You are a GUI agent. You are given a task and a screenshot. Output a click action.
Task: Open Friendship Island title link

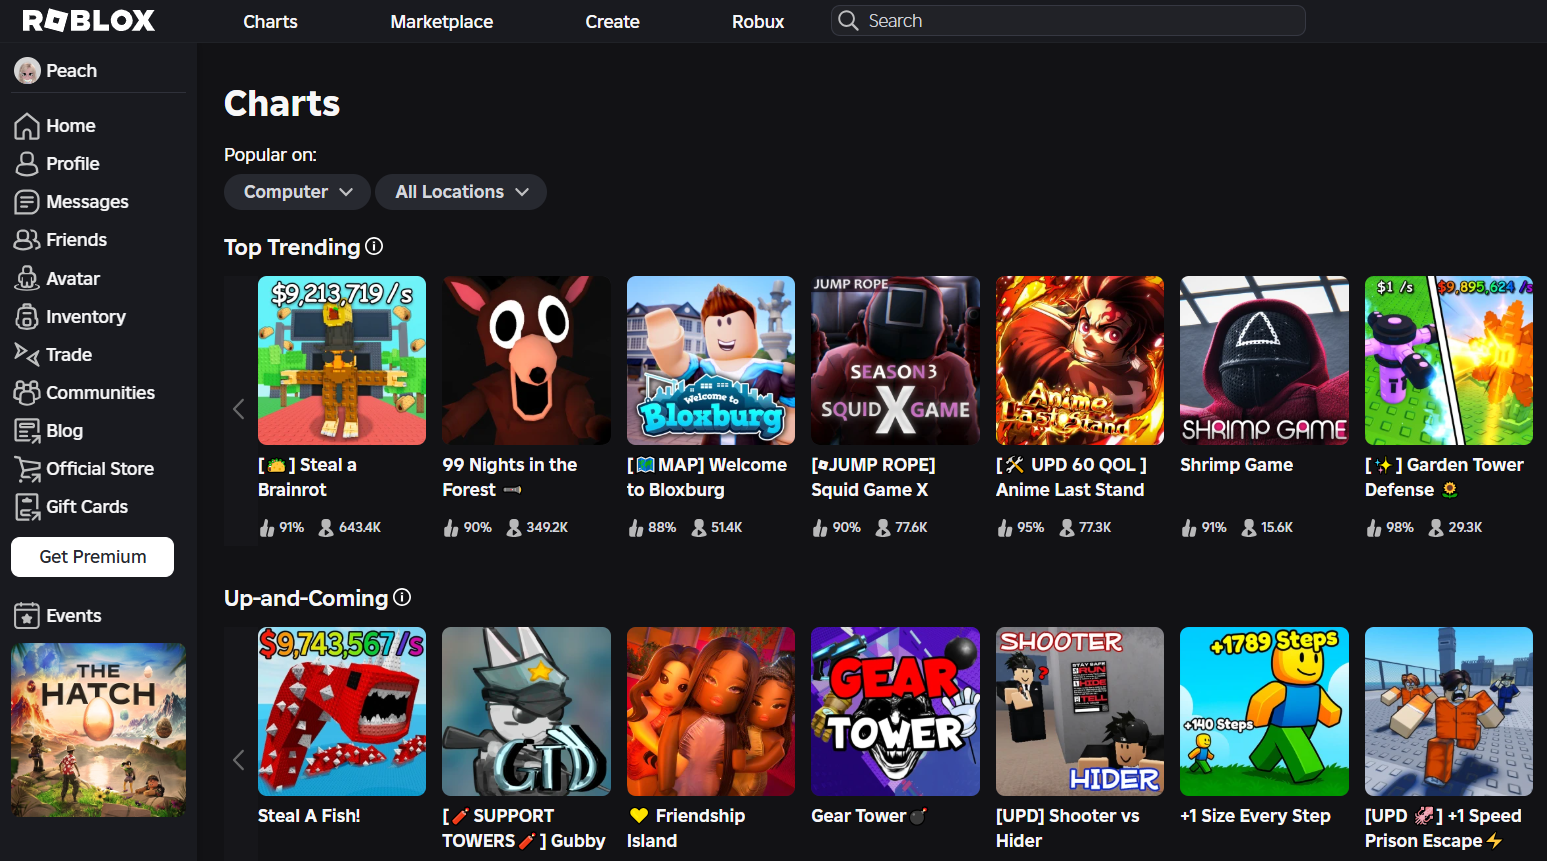[x=686, y=828]
